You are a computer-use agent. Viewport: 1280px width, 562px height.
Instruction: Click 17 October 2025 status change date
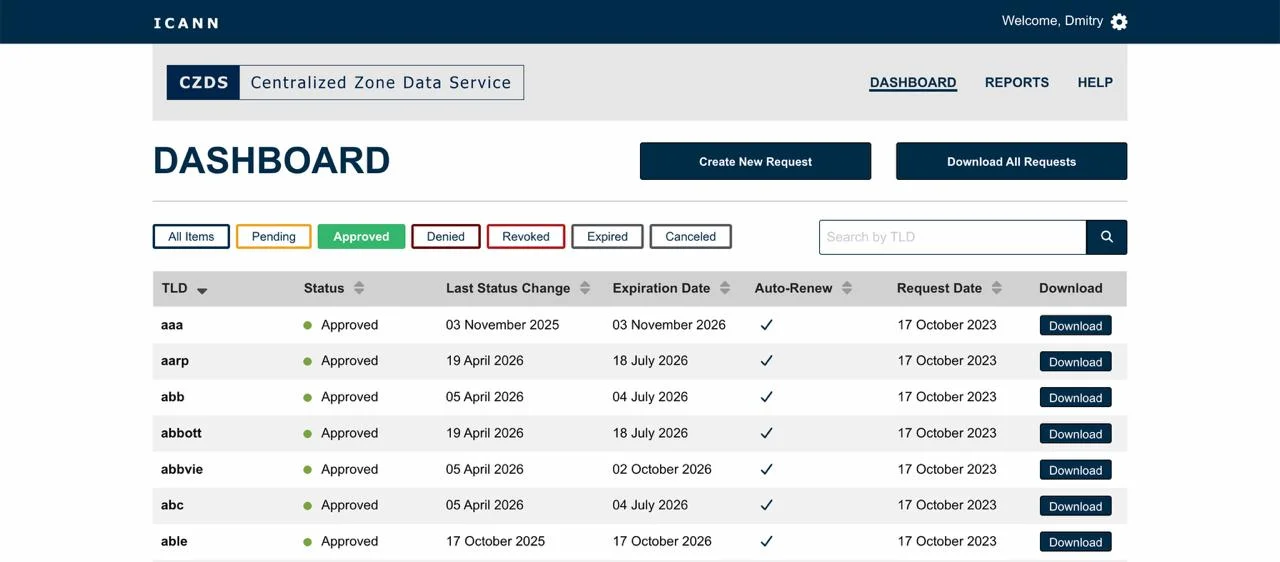pos(495,541)
